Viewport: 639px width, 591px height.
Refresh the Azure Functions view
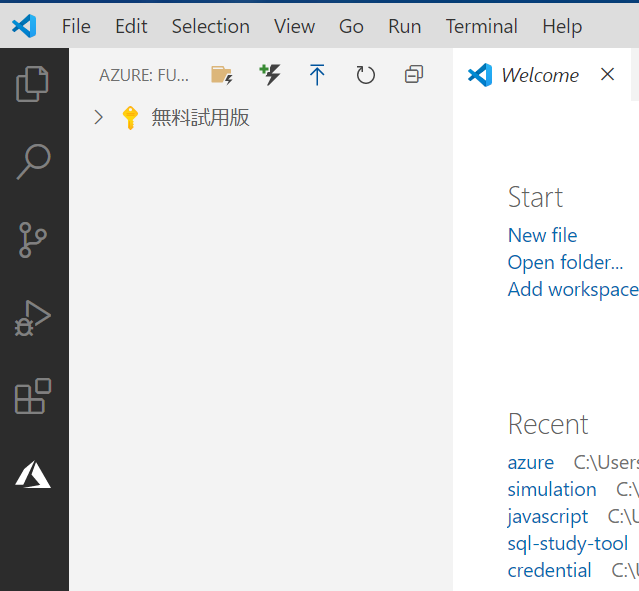pyautogui.click(x=366, y=75)
